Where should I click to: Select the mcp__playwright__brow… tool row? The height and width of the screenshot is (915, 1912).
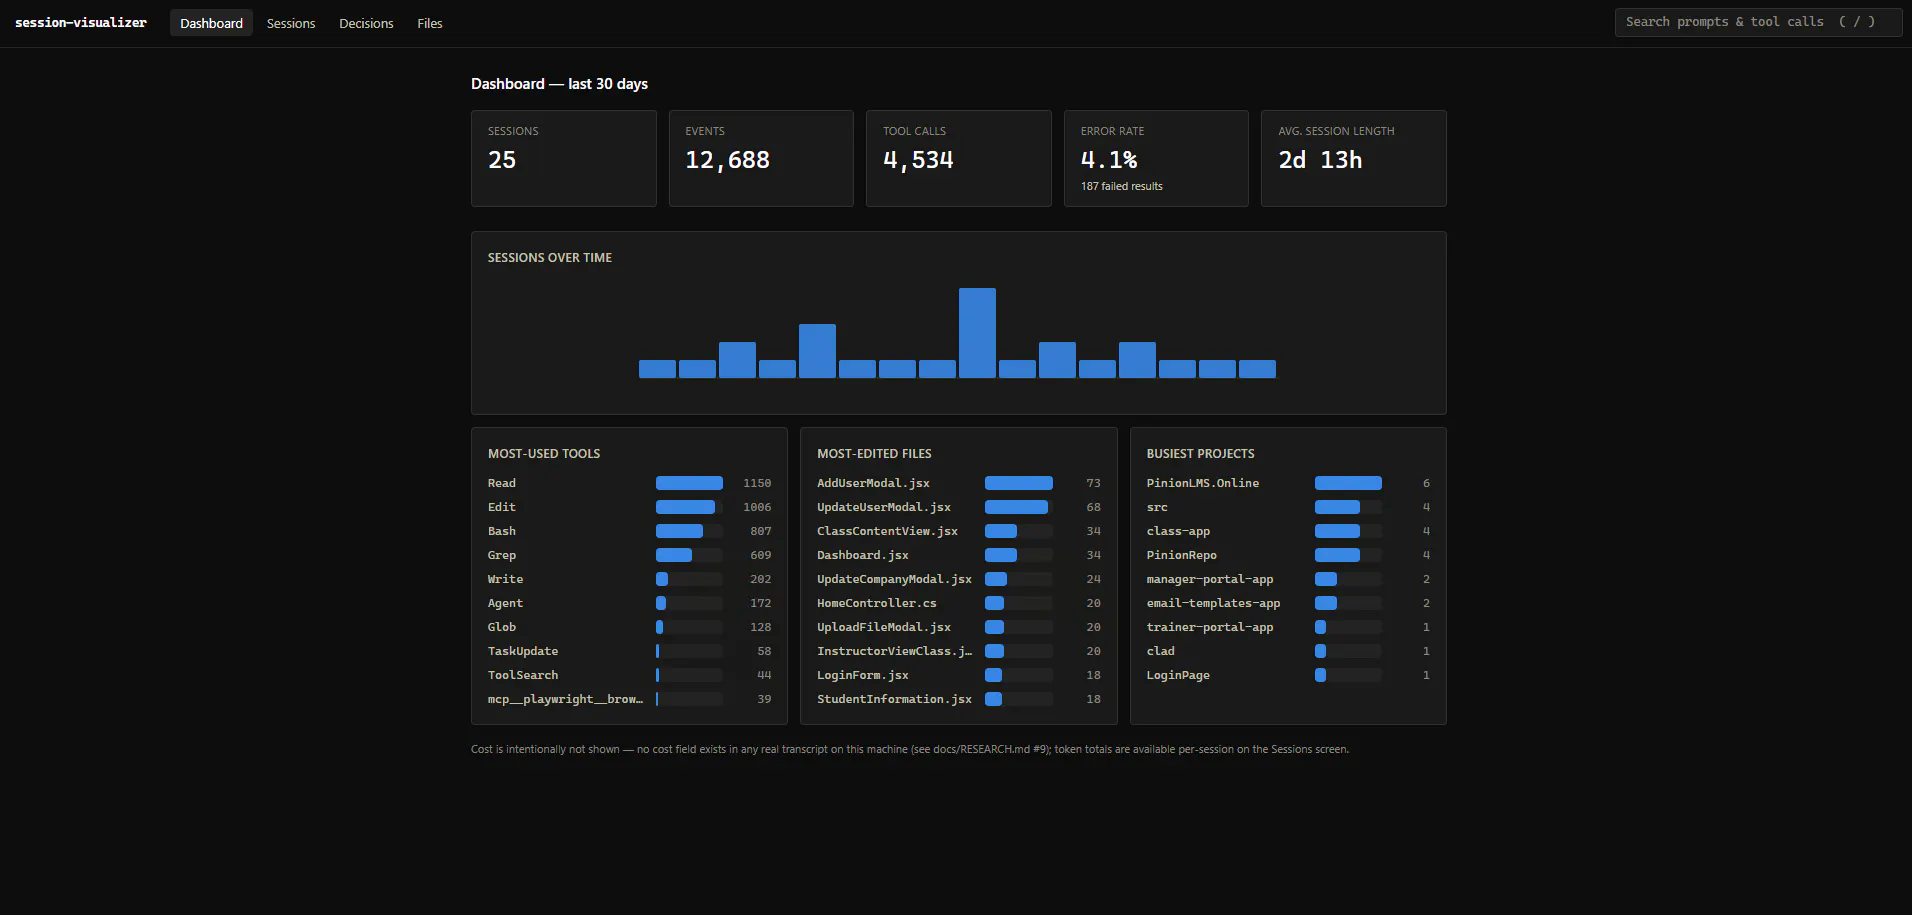pos(629,699)
